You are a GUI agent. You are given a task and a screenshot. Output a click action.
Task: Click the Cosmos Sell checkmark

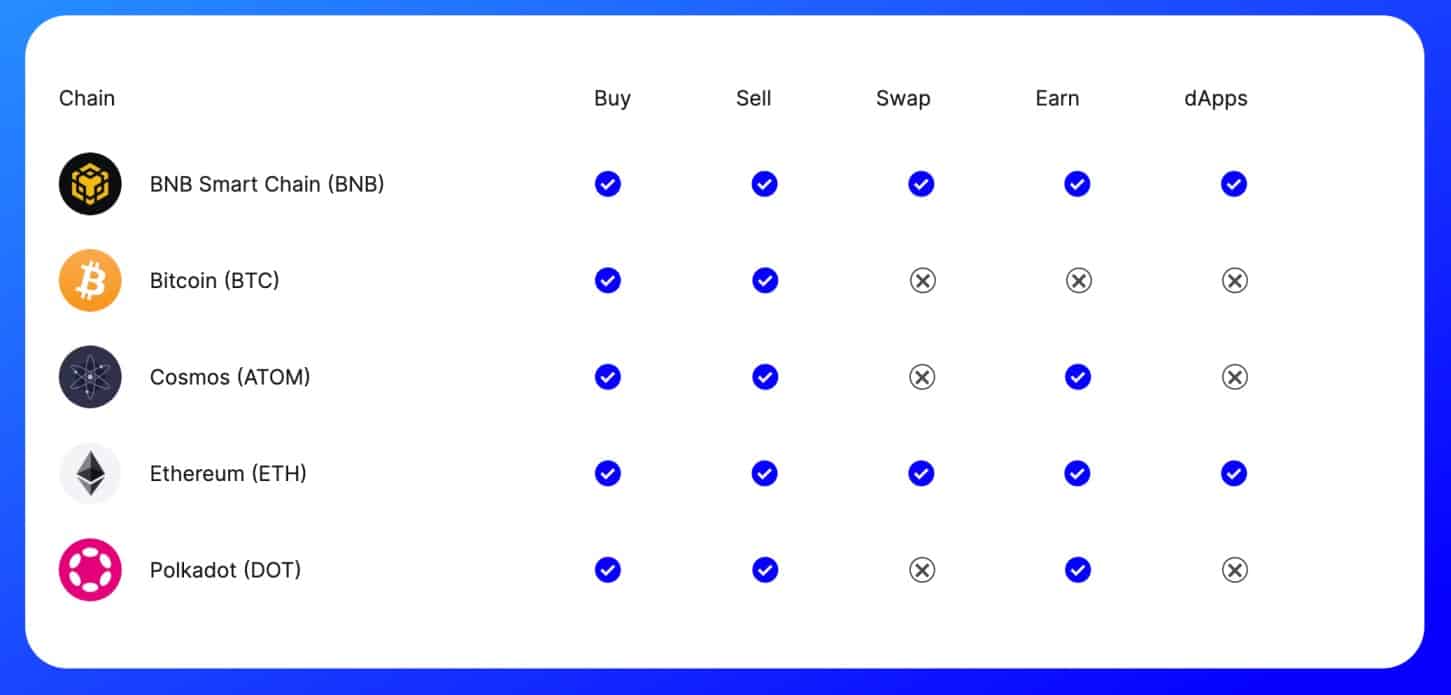point(765,377)
